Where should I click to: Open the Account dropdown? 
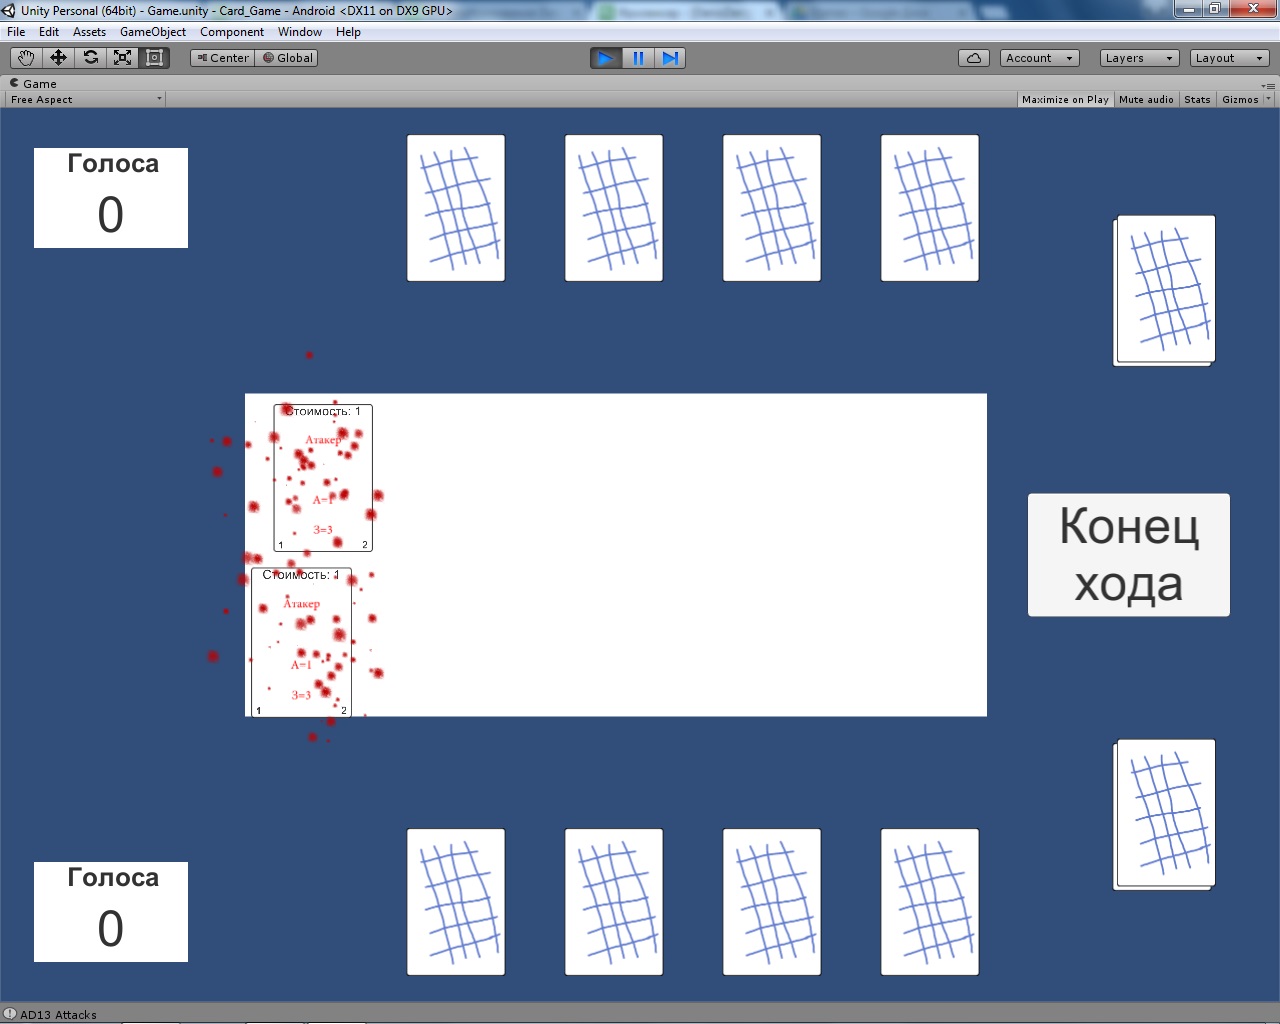pos(1040,58)
